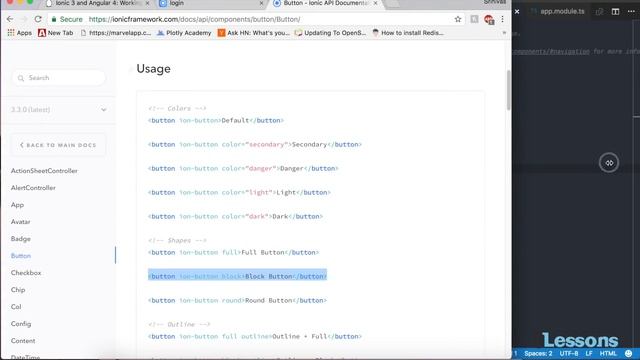The height and width of the screenshot is (360, 640).
Task: Change language mode via HTML in status bar
Action: pos(608,353)
